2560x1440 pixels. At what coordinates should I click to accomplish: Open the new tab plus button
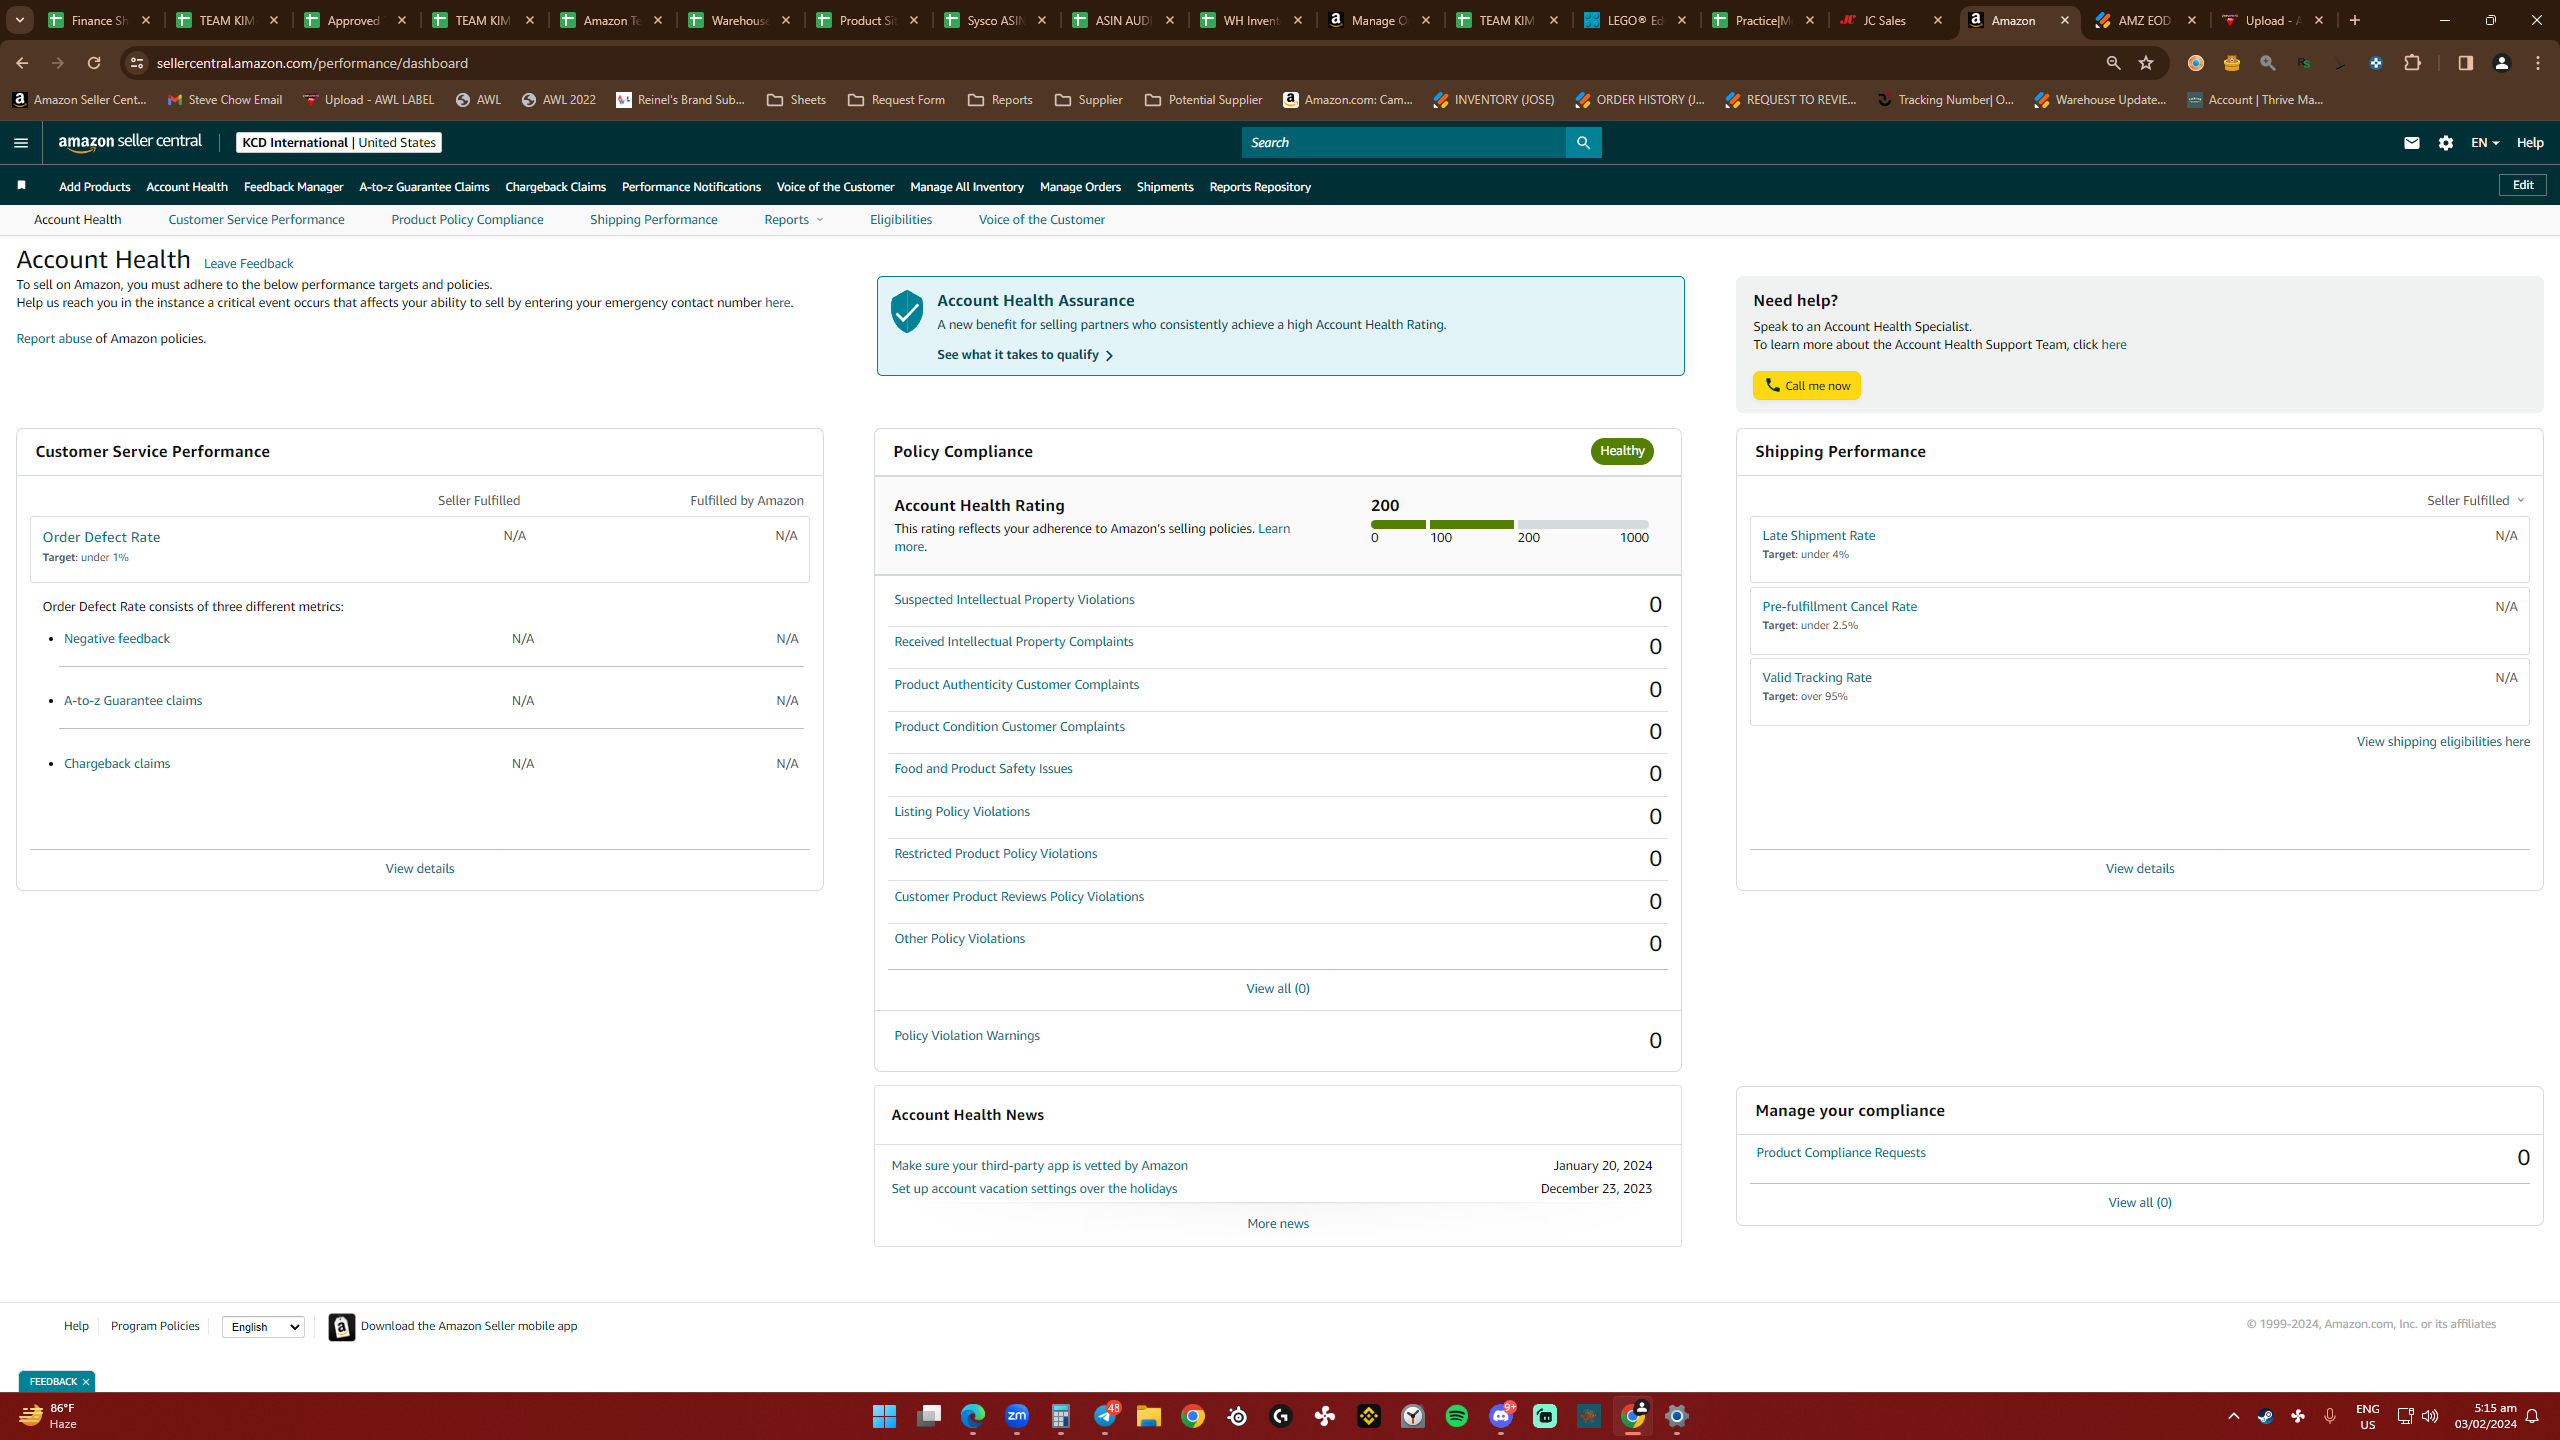(x=2355, y=20)
